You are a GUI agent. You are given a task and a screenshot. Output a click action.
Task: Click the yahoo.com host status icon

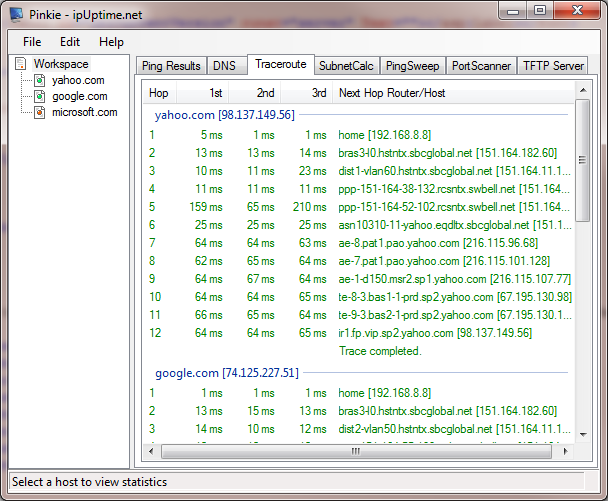pyautogui.click(x=40, y=80)
